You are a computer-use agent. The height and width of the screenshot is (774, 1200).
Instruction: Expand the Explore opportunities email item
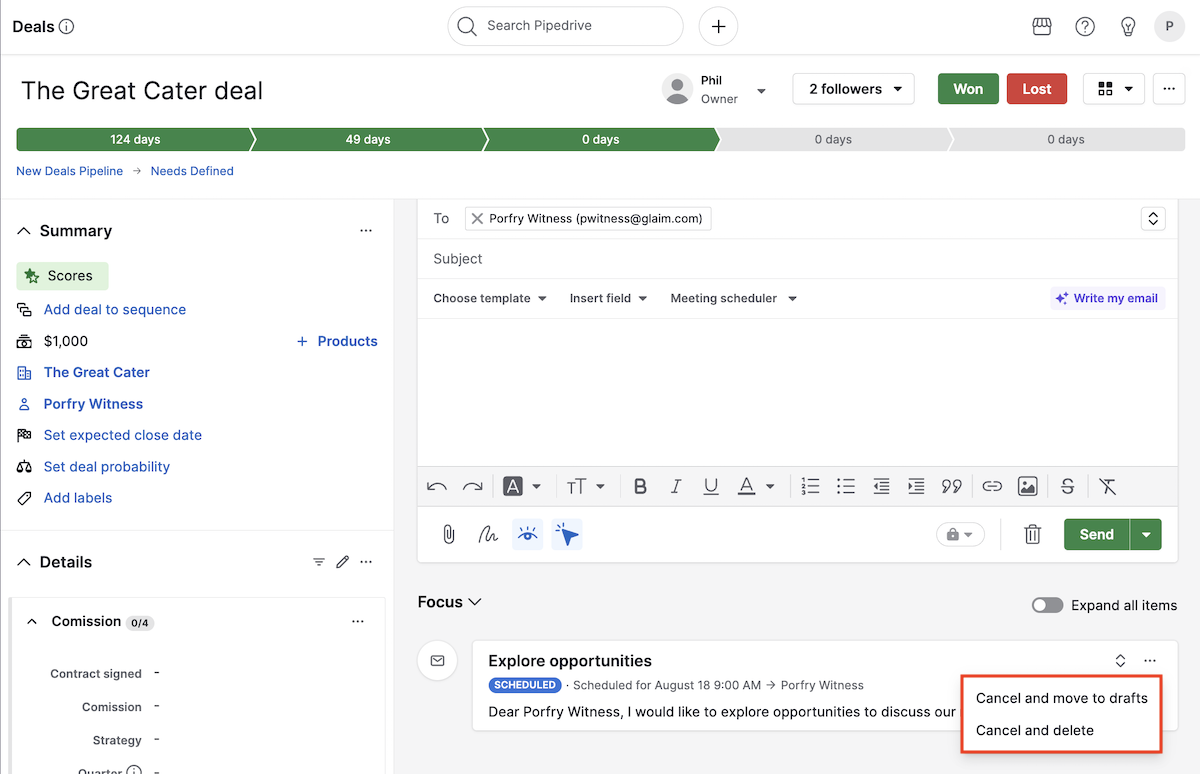tap(1121, 661)
